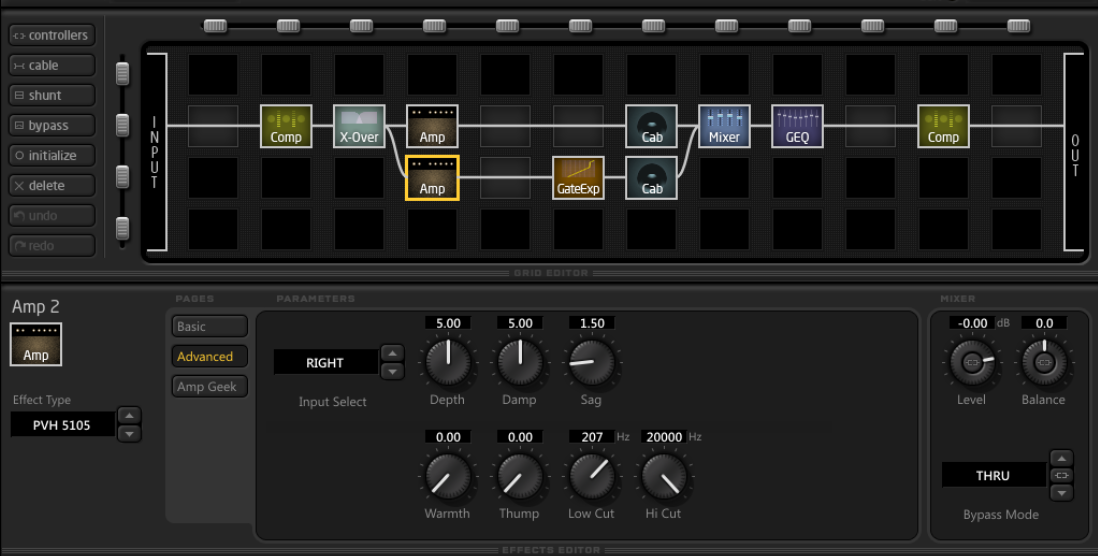Click the redo button
The image size is (1098, 556).
point(52,246)
